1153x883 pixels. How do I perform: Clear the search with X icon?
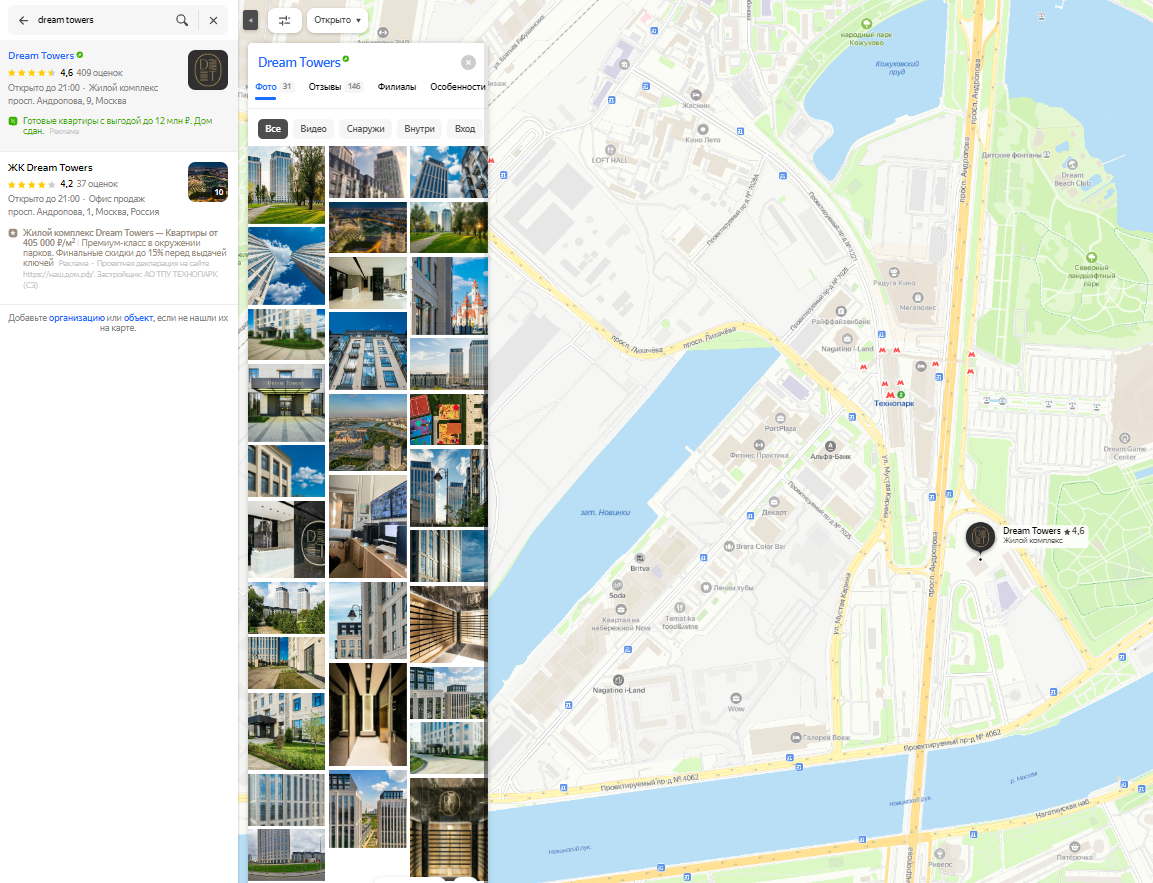213,20
